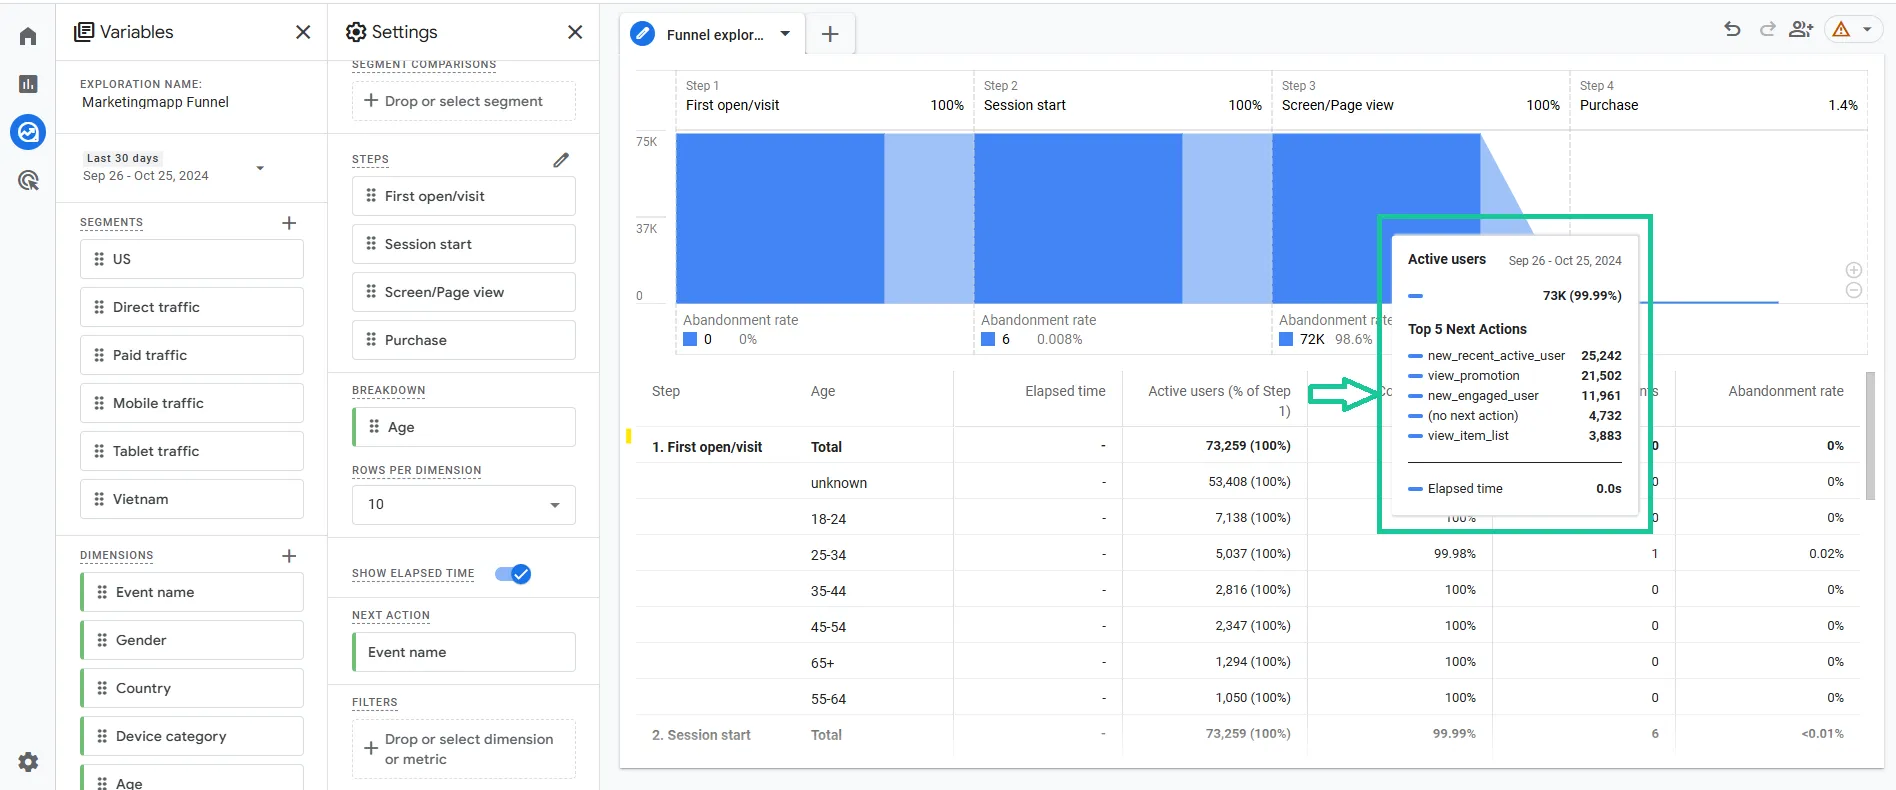Open the Advertising icon in left sidebar

[28, 180]
